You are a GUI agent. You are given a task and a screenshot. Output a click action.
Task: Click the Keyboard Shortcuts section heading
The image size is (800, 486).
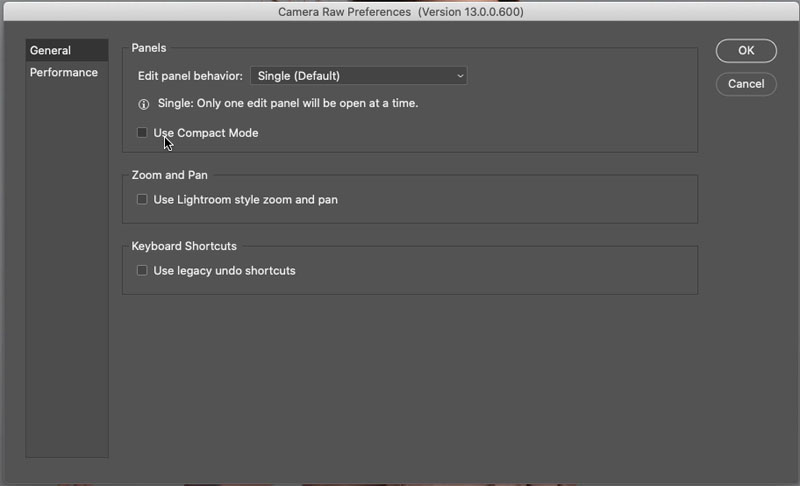(184, 246)
